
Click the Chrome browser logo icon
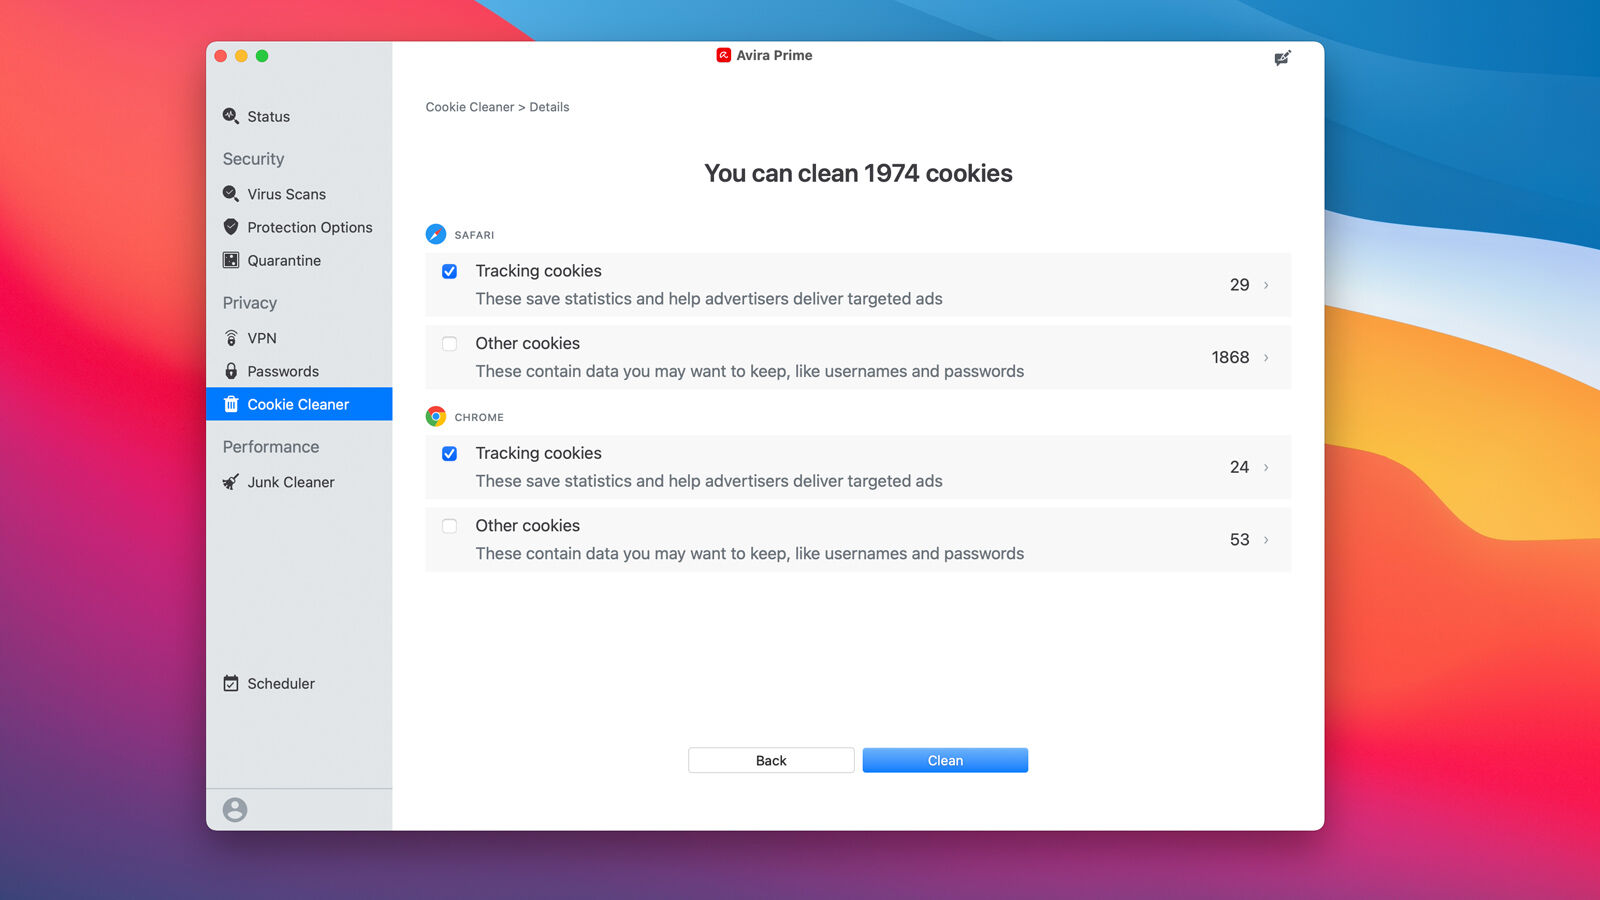[x=436, y=417]
